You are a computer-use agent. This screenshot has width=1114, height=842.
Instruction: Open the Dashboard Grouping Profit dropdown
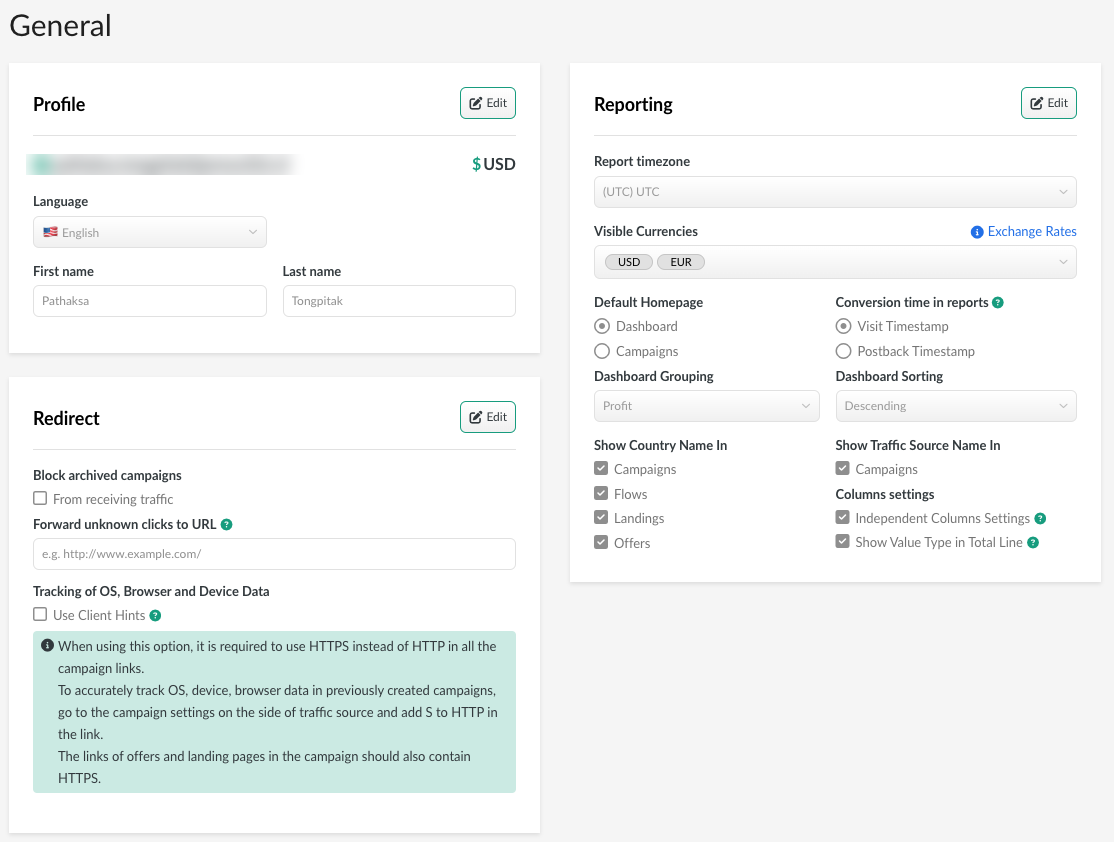coord(706,406)
